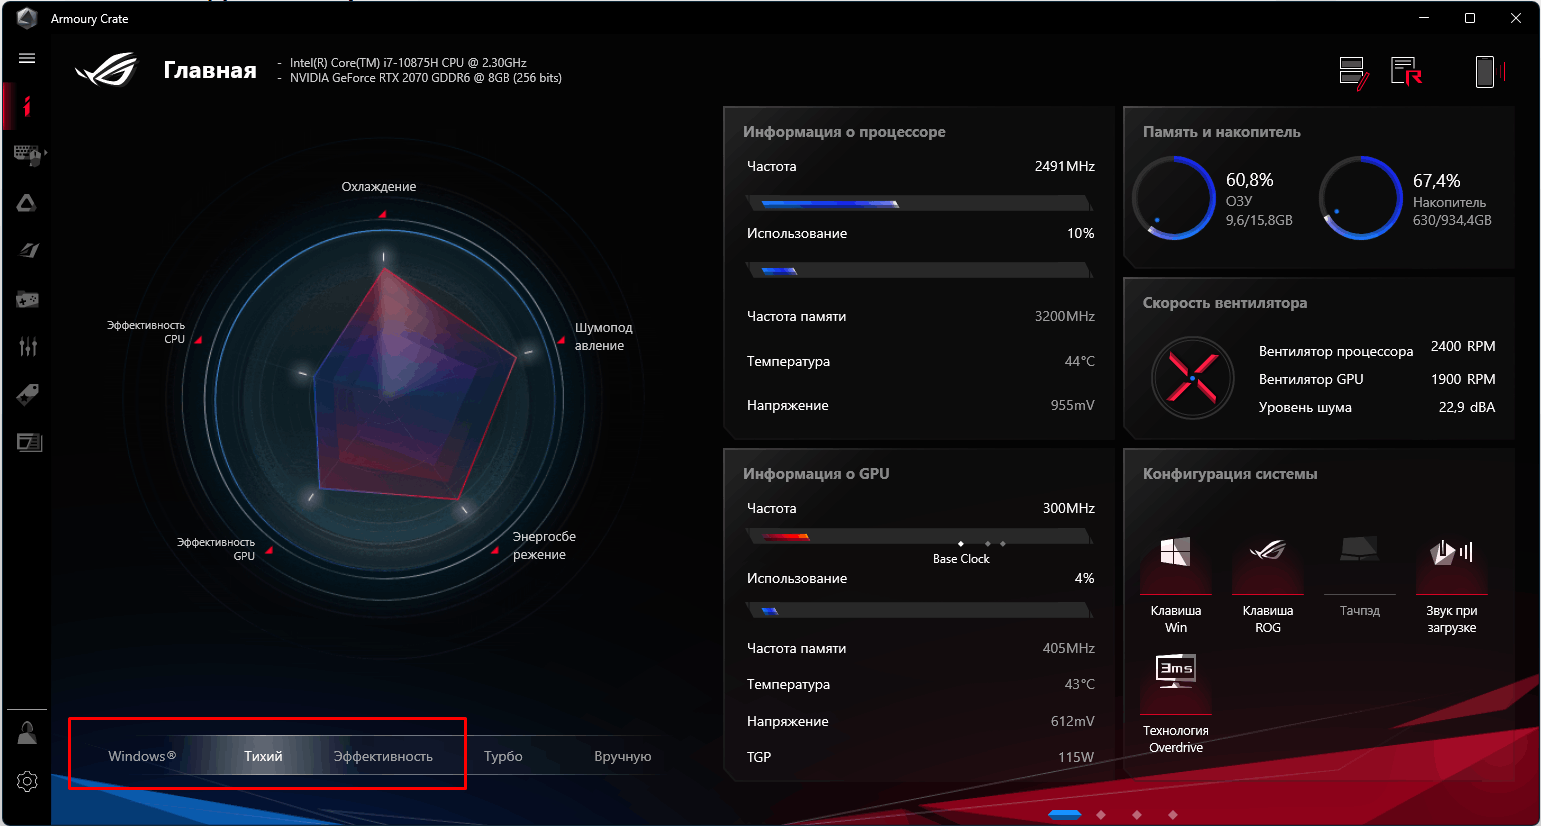This screenshot has height=826, width=1541.
Task: Click the mobile phone connect icon
Action: (x=1489, y=72)
